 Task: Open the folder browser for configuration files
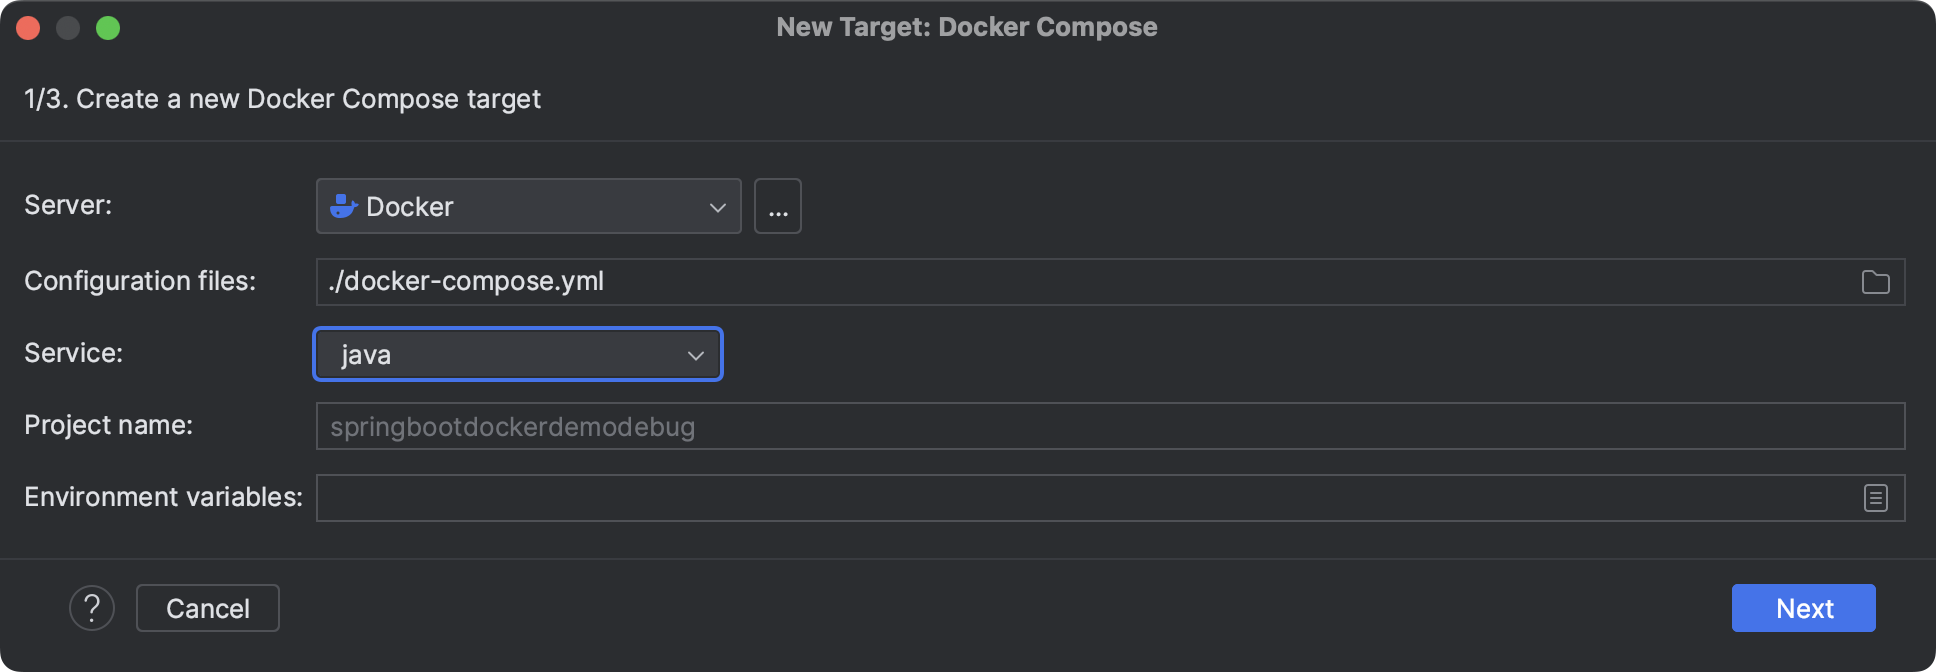1875,282
